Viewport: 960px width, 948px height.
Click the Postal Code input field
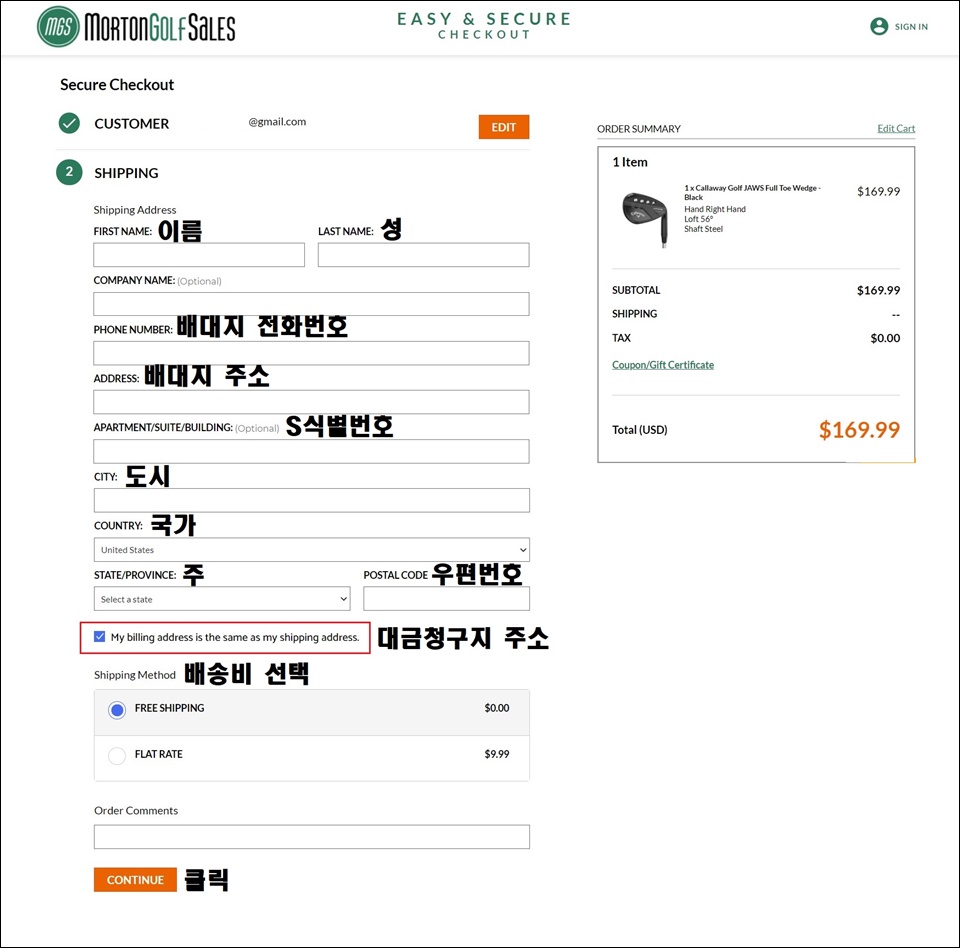(x=446, y=598)
